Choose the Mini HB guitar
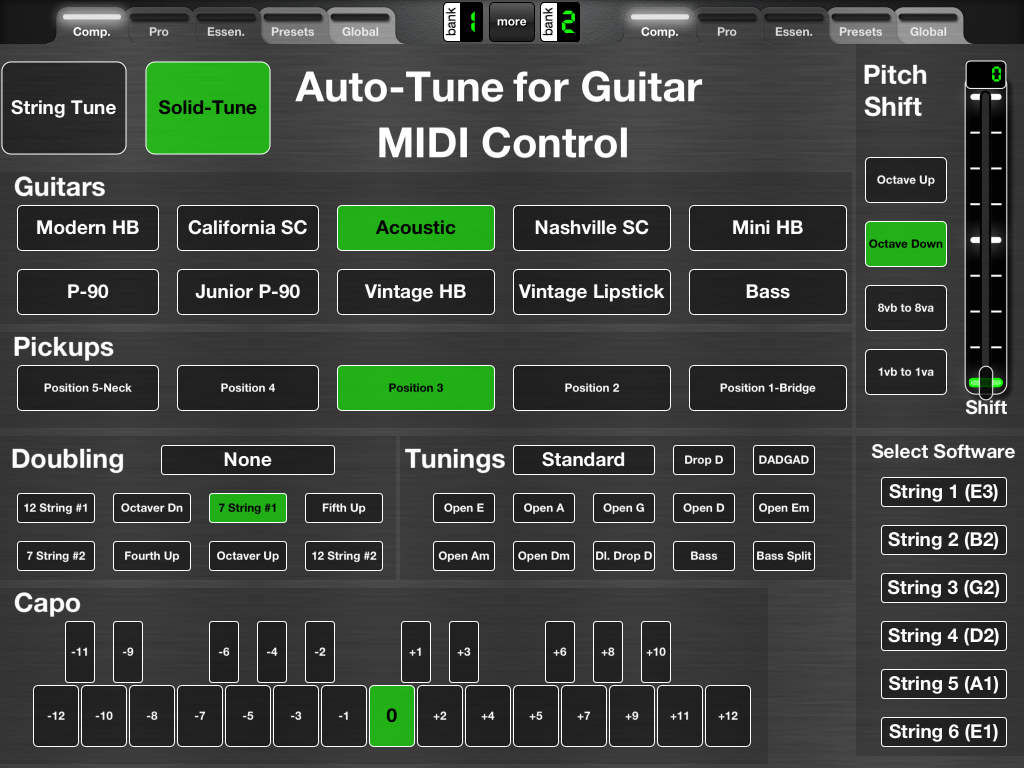The image size is (1024, 768). click(x=768, y=228)
